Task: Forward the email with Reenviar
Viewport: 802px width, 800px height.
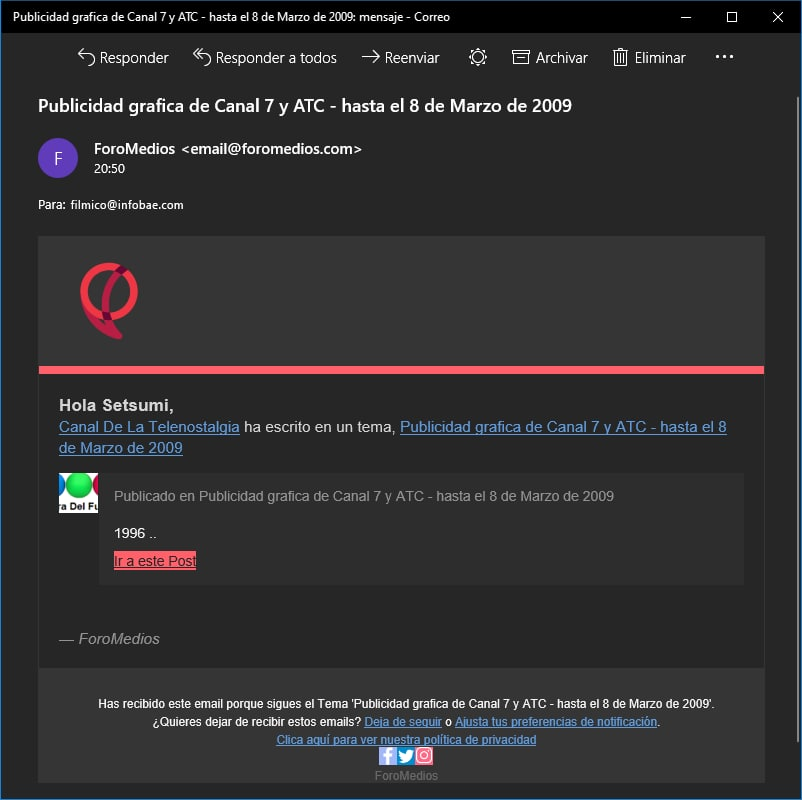Action: tap(400, 58)
